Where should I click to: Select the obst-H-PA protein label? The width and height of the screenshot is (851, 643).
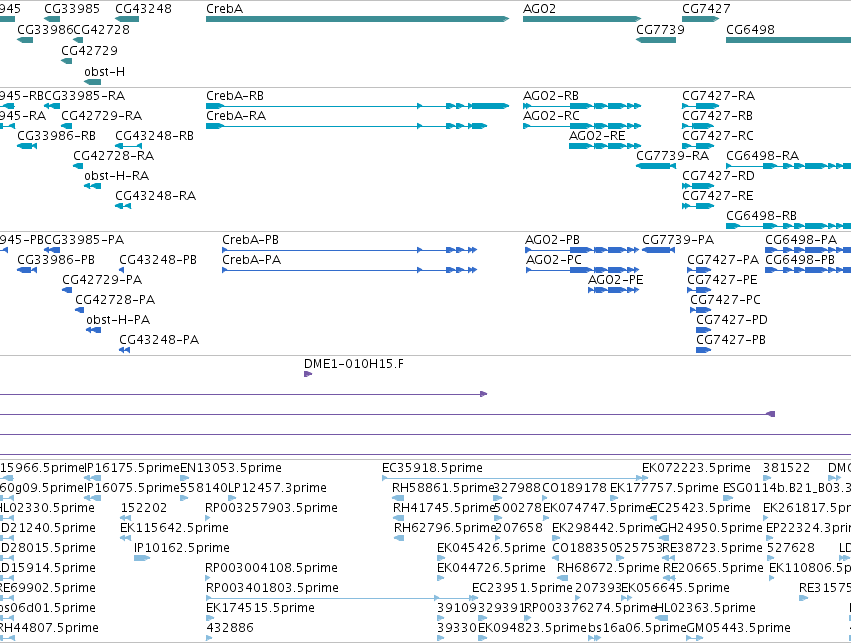pos(118,320)
